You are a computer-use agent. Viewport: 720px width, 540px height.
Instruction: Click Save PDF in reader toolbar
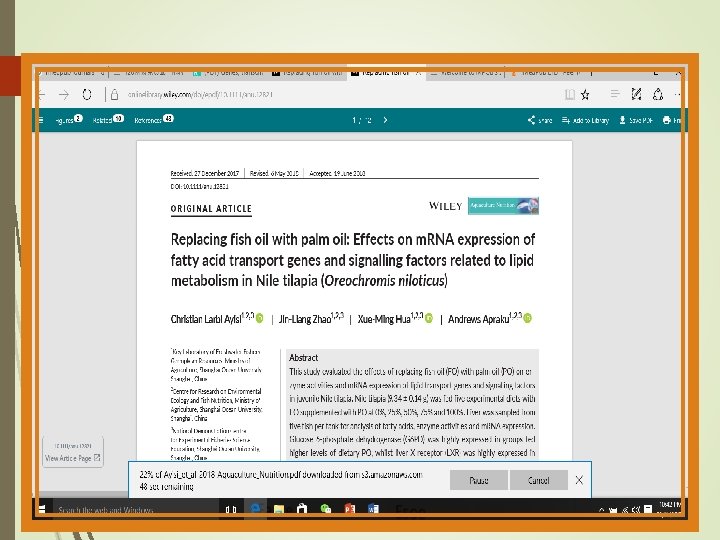pyautogui.click(x=636, y=120)
